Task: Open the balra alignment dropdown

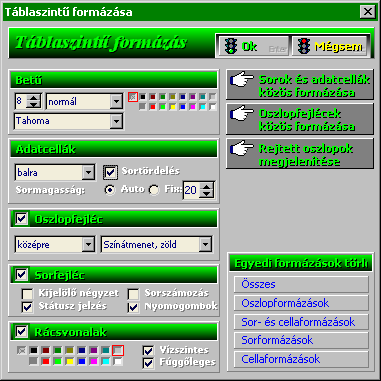Action: [88, 172]
